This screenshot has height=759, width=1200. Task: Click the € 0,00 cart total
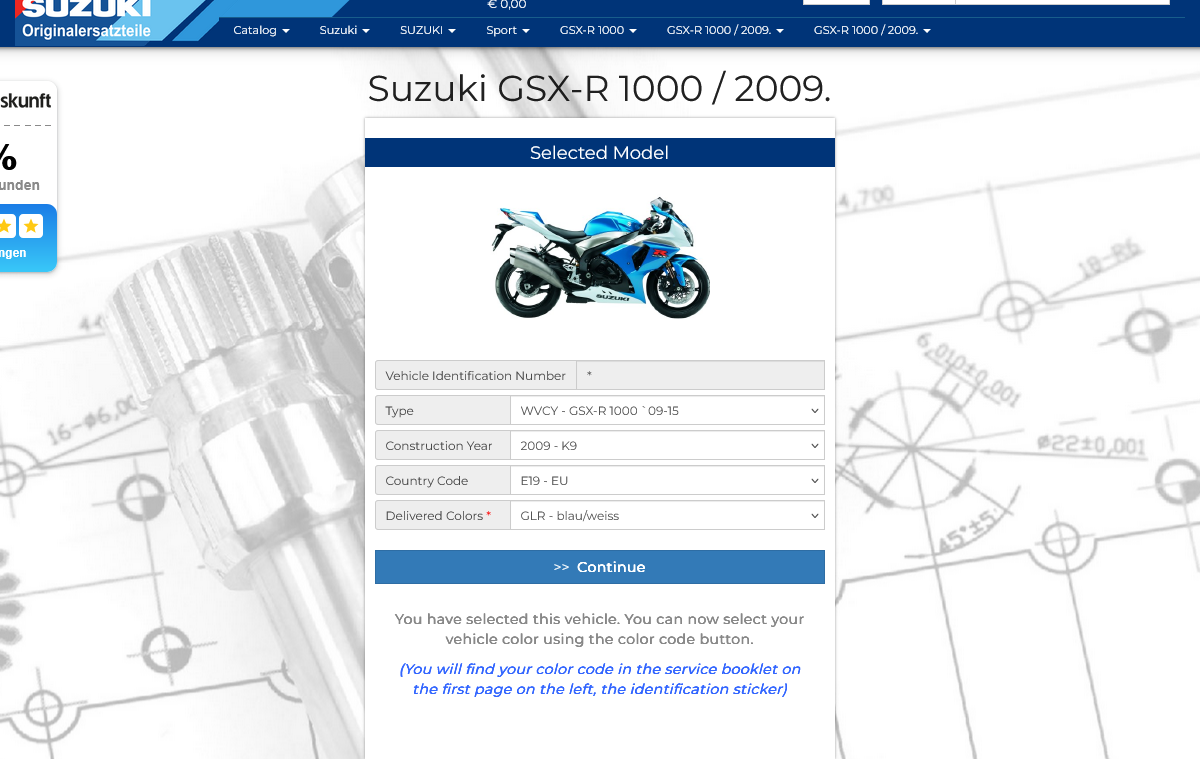506,5
